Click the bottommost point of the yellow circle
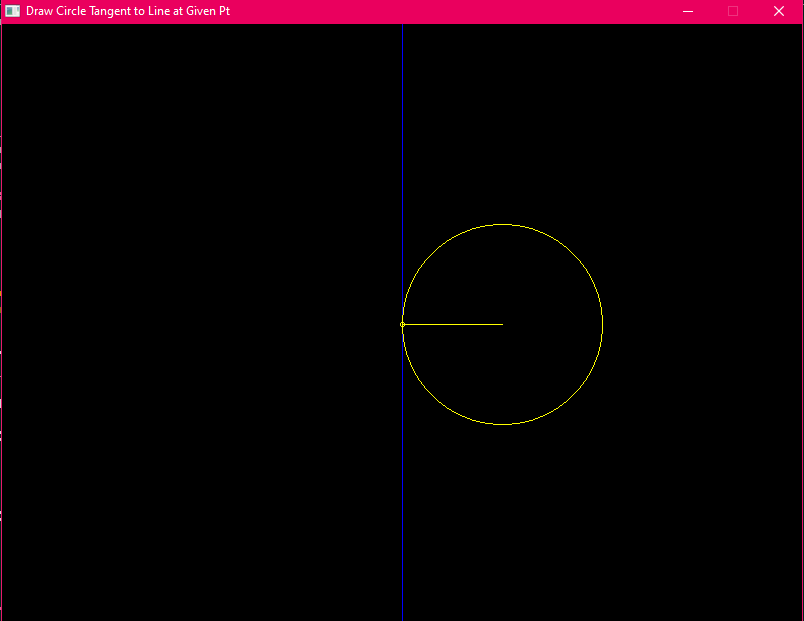 click(x=502, y=424)
